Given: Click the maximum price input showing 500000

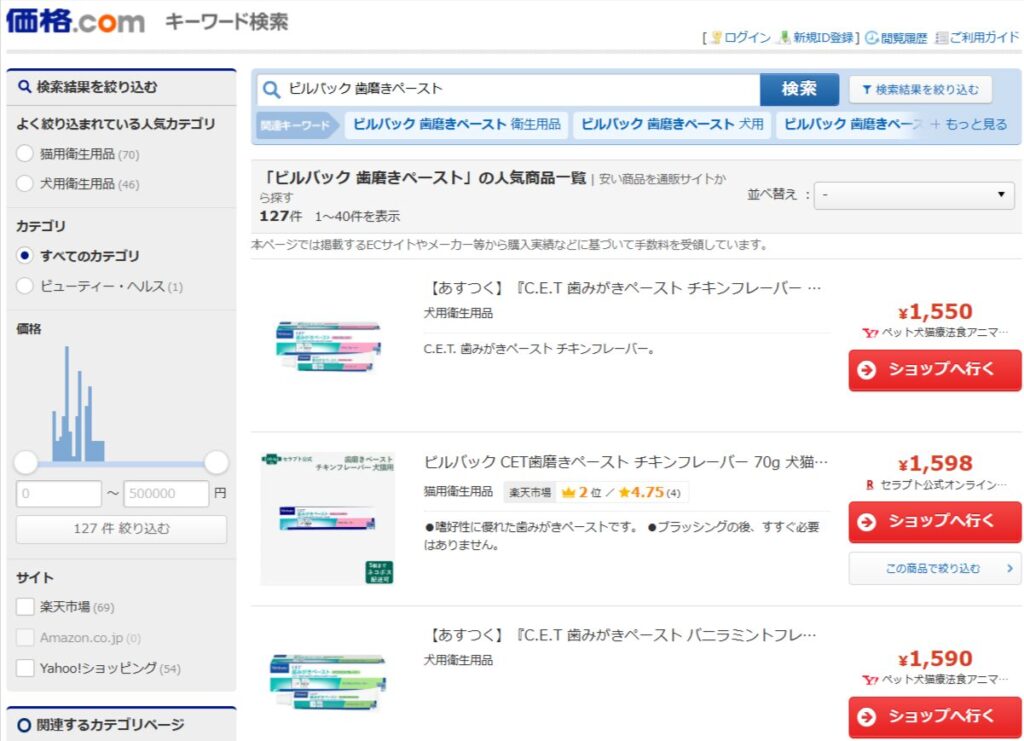Looking at the screenshot, I should pos(166,494).
